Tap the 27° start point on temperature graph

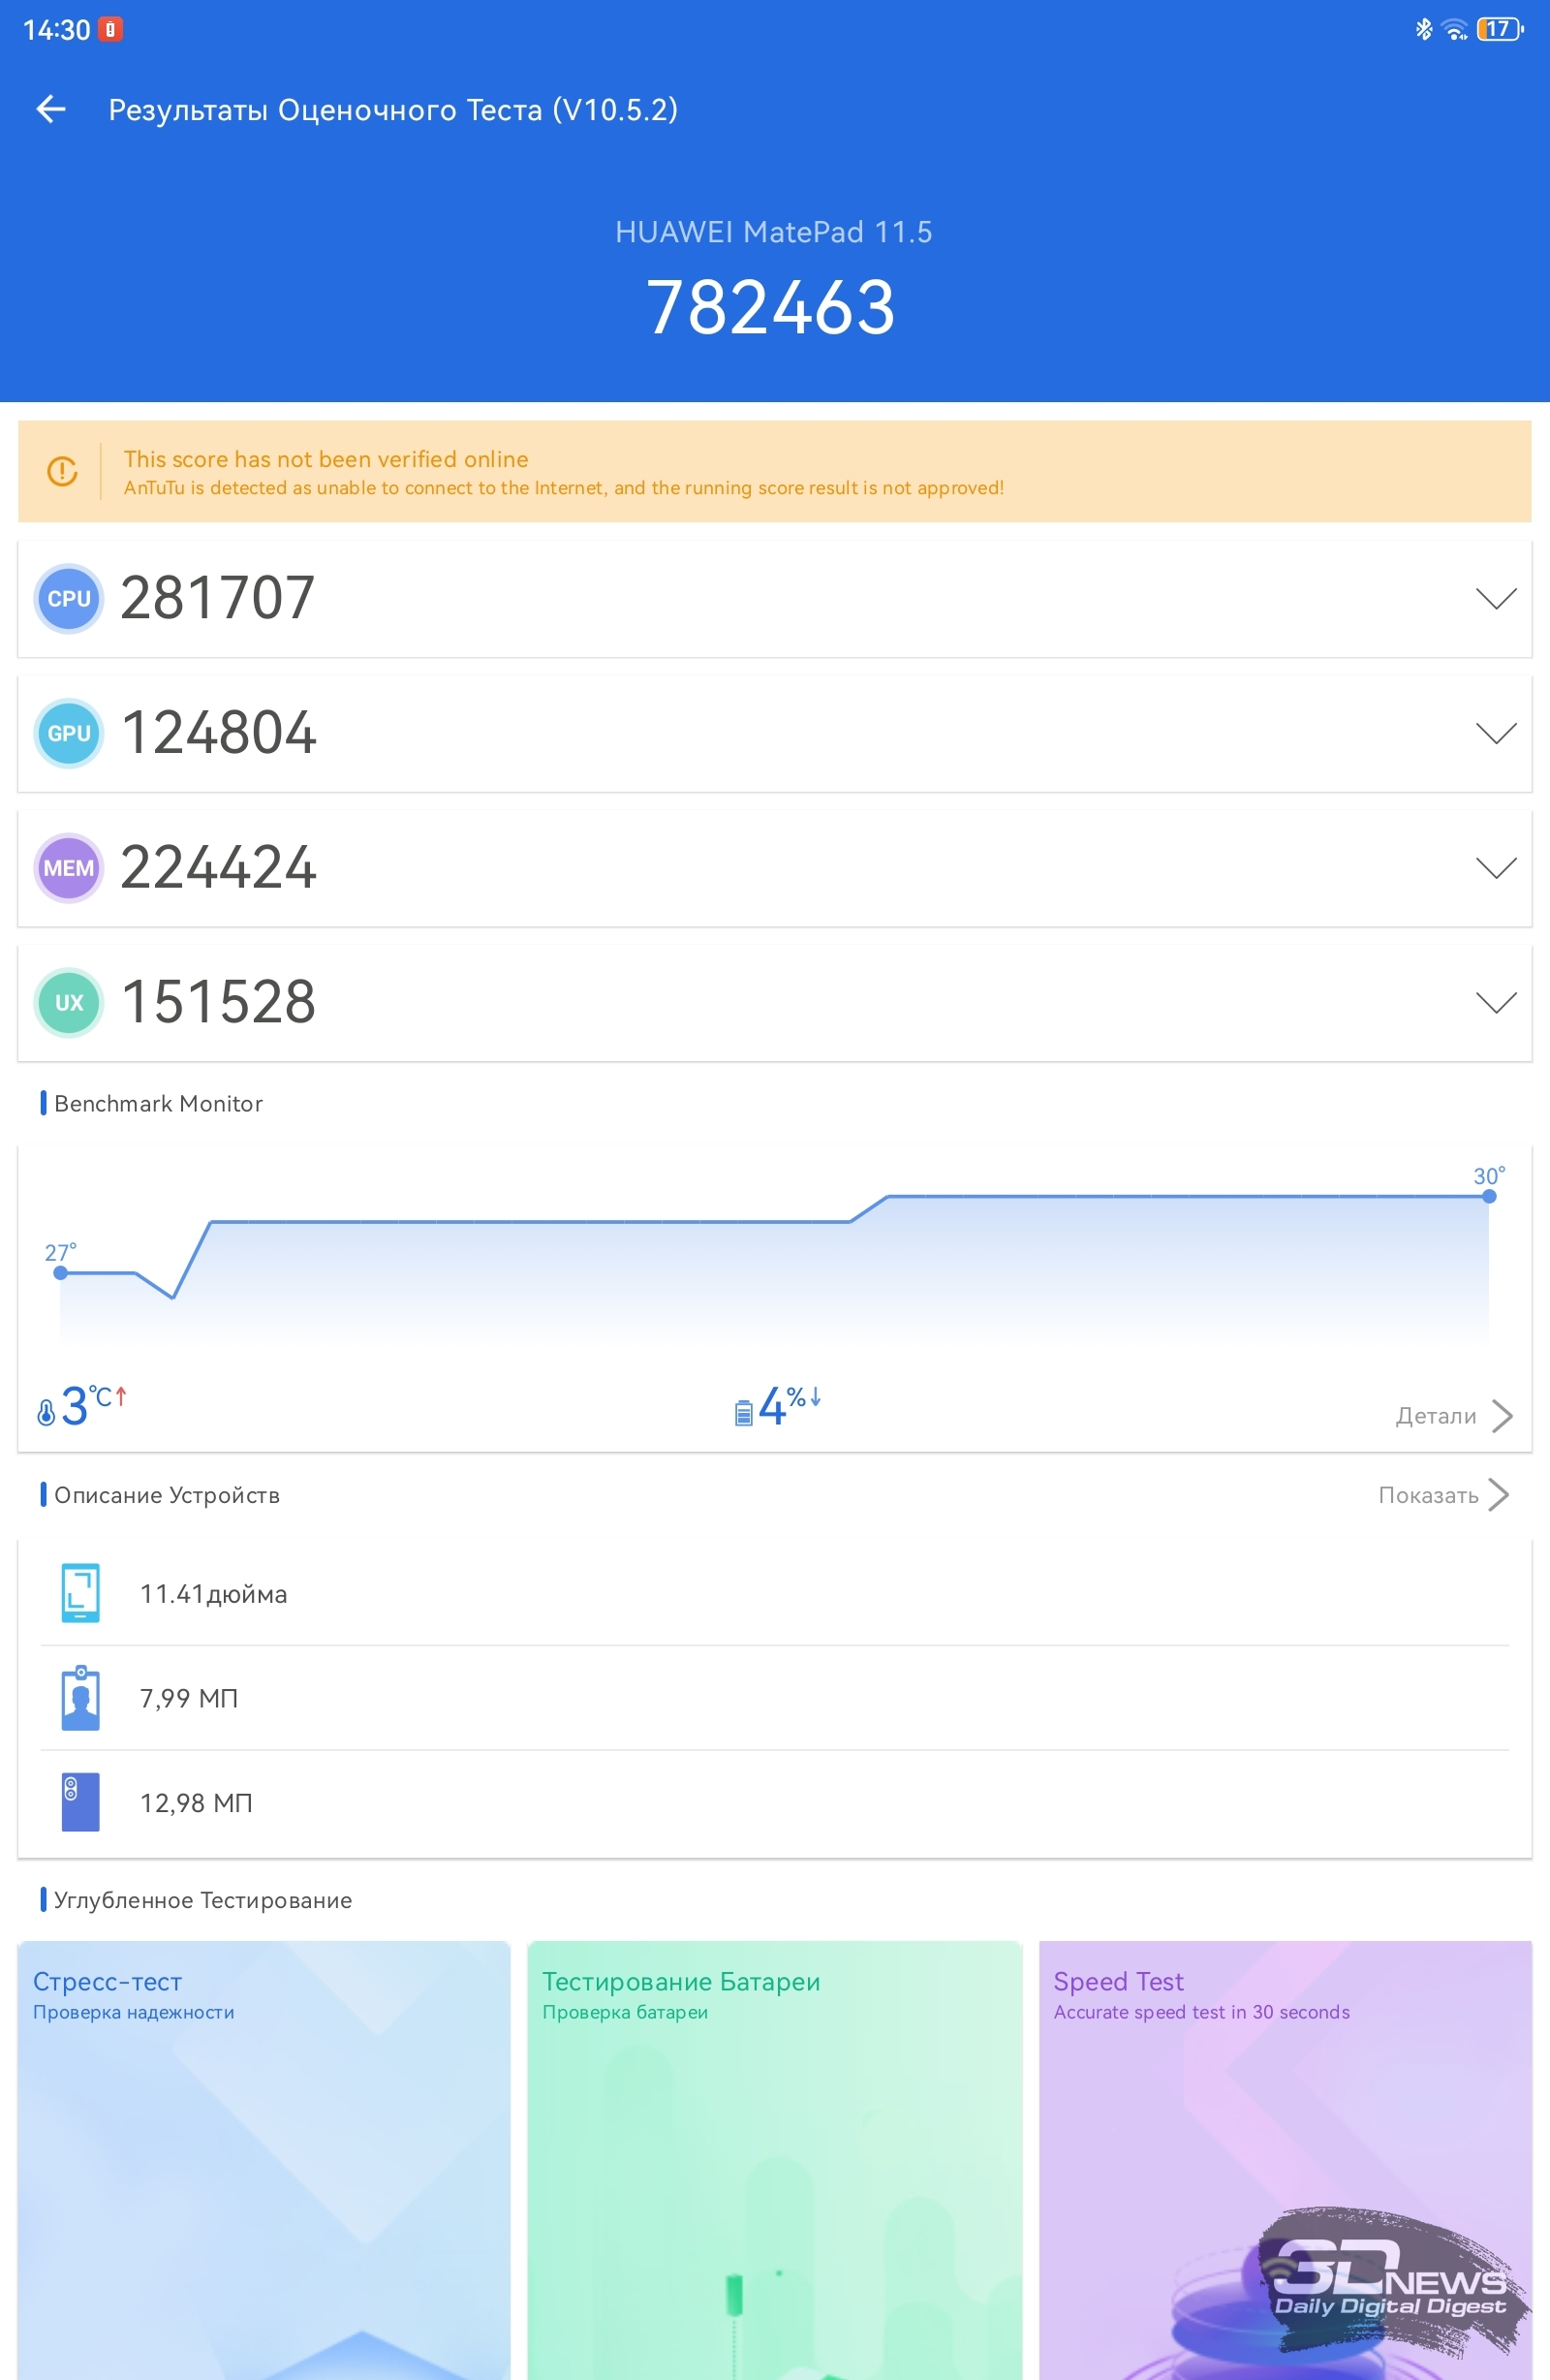point(61,1272)
